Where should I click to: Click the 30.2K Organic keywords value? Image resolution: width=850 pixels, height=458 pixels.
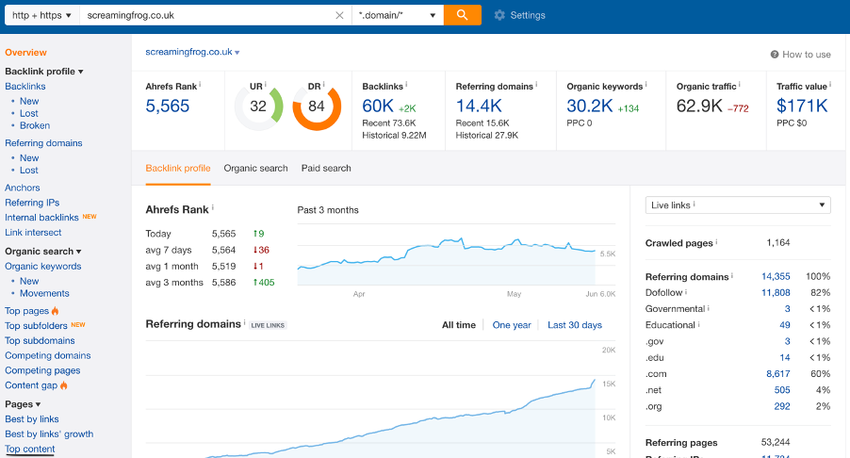click(590, 106)
